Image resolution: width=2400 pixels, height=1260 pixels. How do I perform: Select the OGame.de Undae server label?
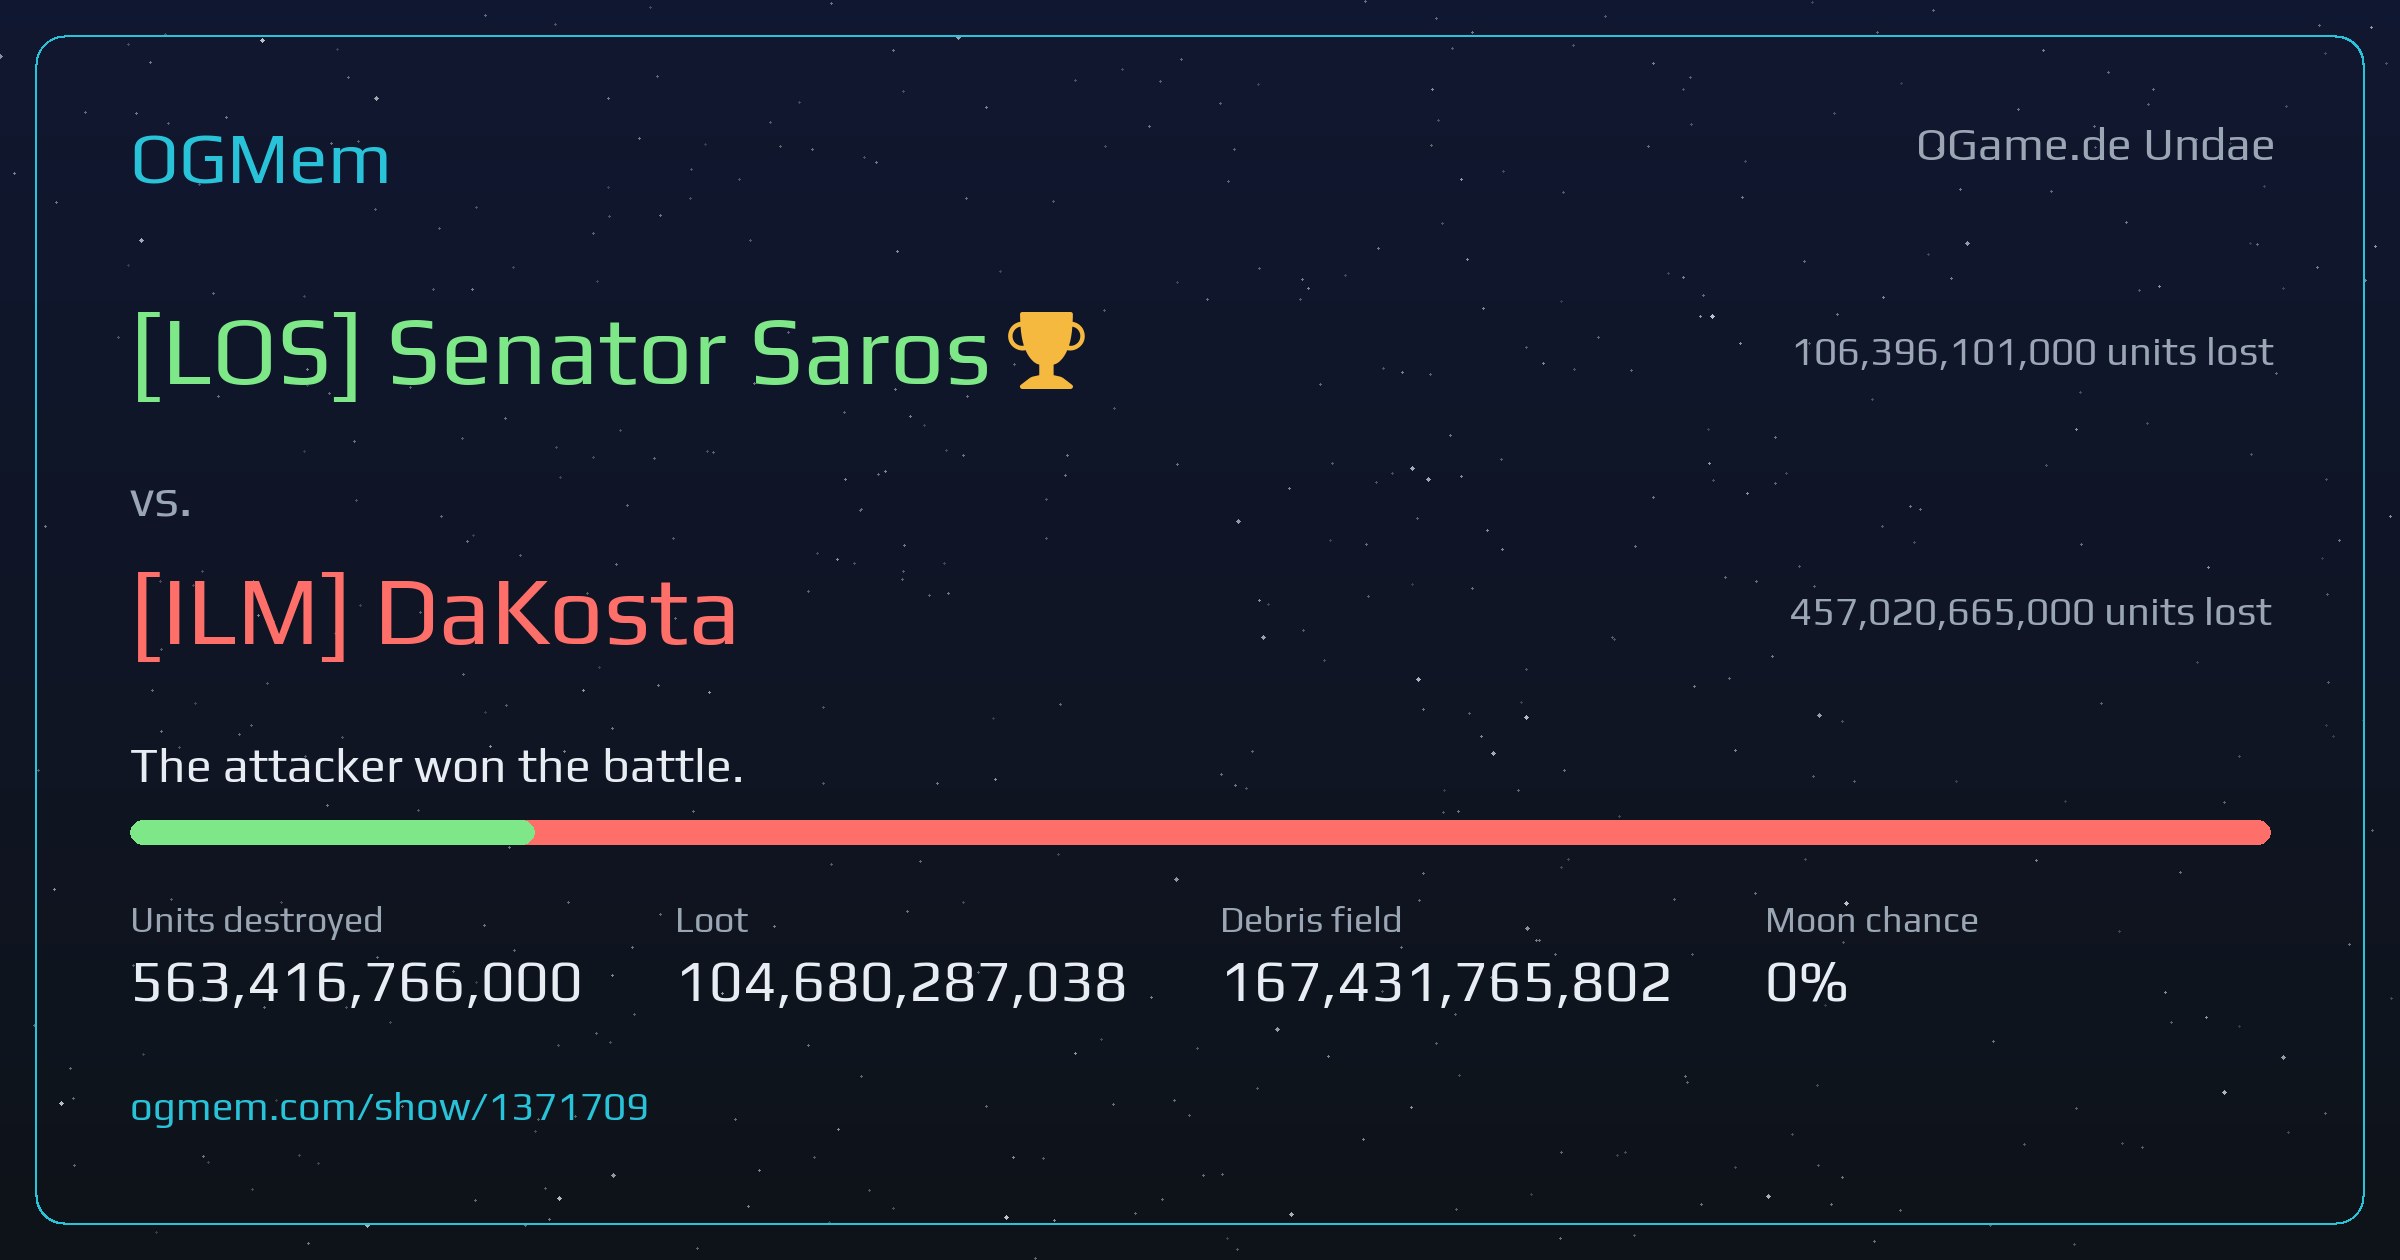pos(2095,146)
